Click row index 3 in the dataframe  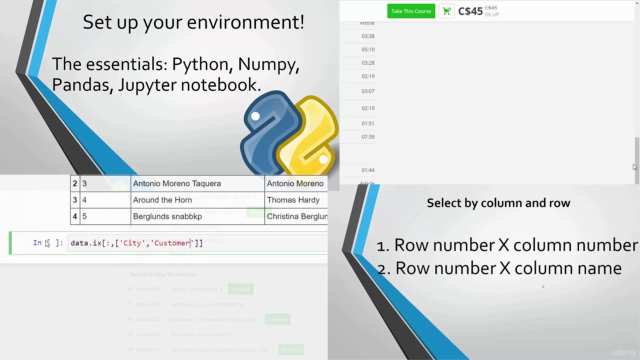coord(75,200)
